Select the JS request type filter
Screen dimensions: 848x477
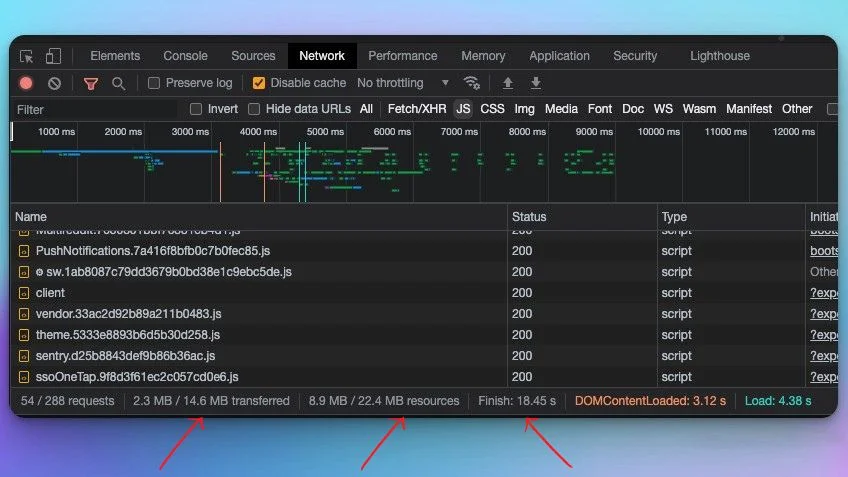463,109
